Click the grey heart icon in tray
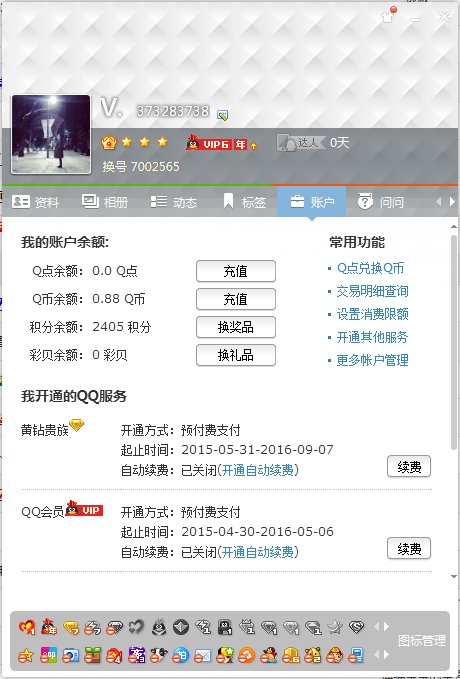 [x=137, y=627]
